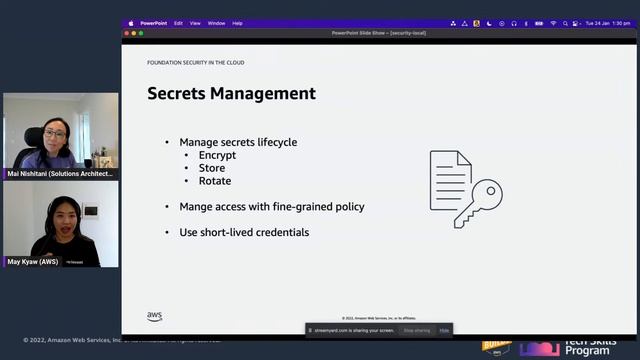640x360 pixels.
Task: Click the moon Focus mode icon
Action: (489, 24)
